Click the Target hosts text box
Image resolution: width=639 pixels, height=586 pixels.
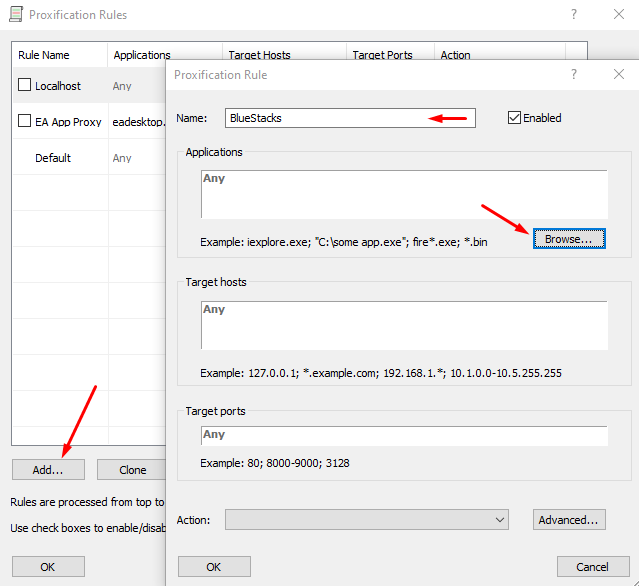pyautogui.click(x=404, y=325)
